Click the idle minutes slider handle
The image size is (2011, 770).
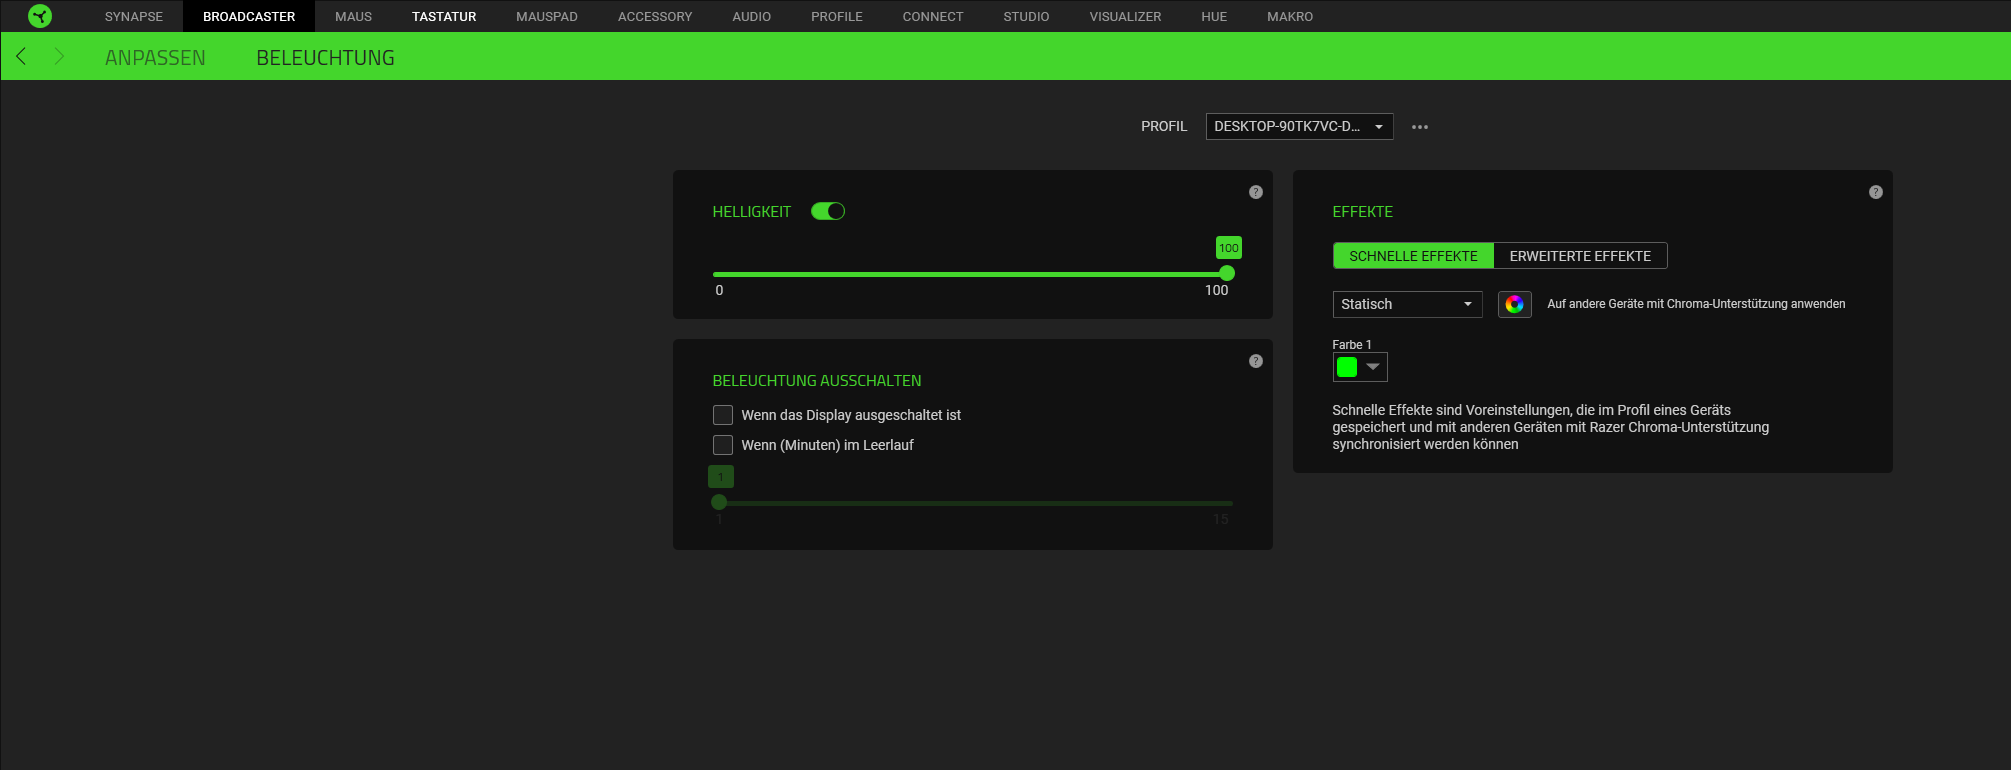point(719,502)
